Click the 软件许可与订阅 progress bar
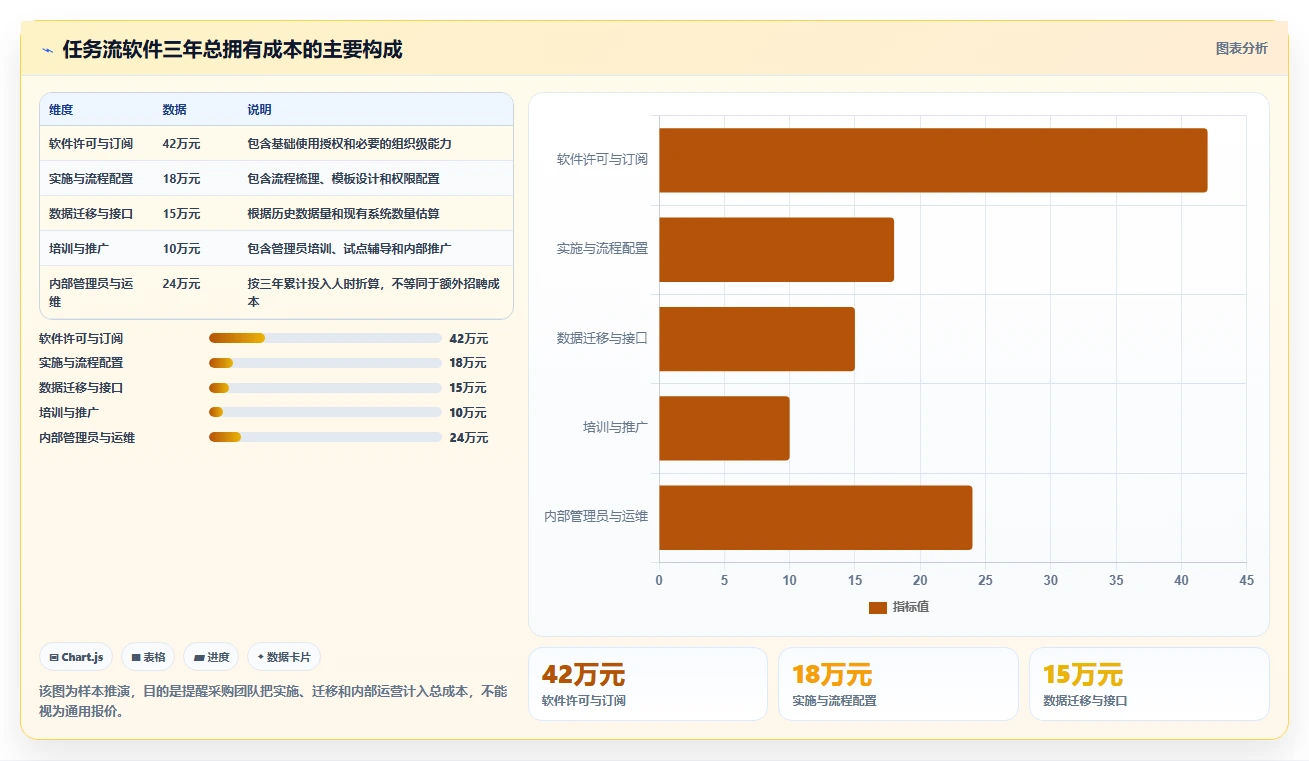The image size is (1309, 761). (325, 338)
